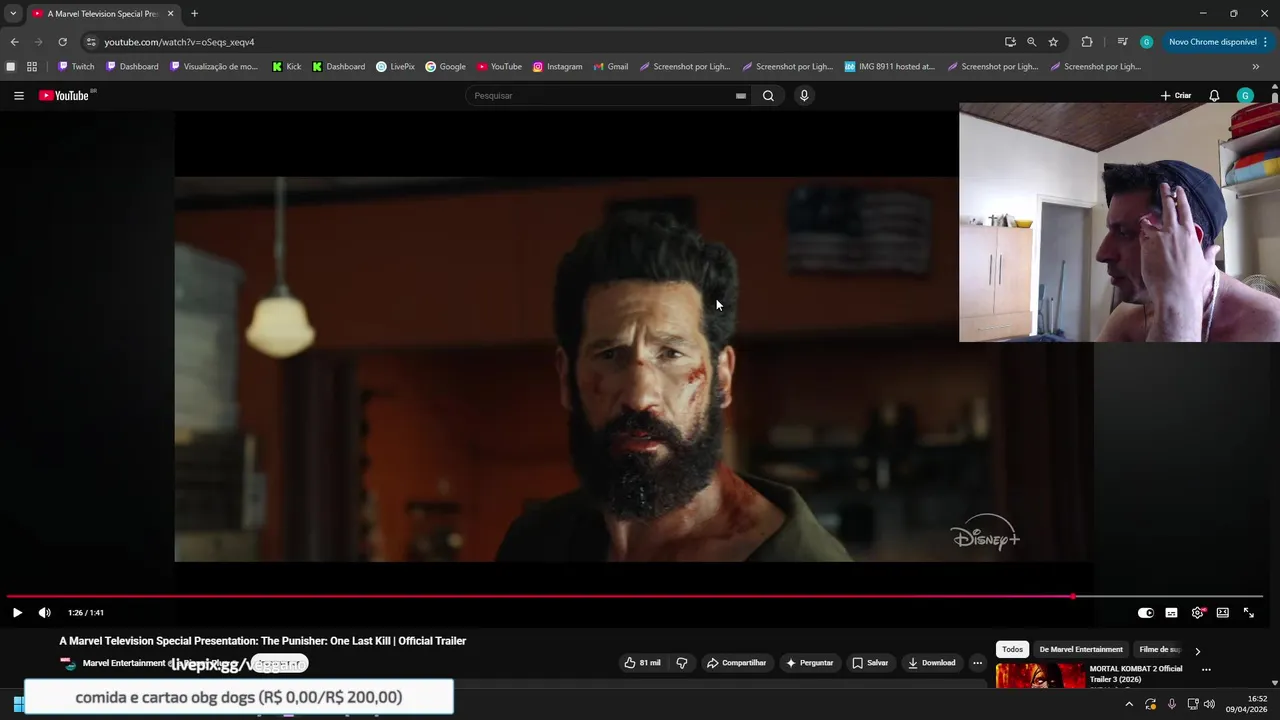1280x720 pixels.
Task: Open the MORTAL KOMBAT 2 trailer thumbnail
Action: 1040,677
